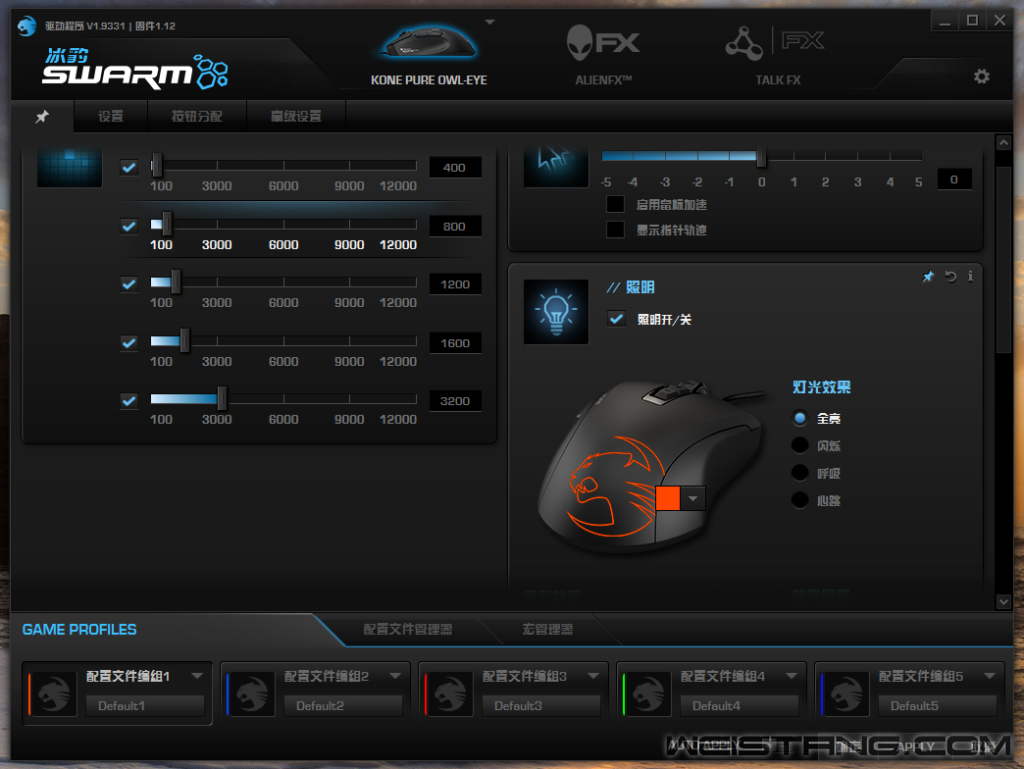Viewport: 1024px width, 769px height.
Task: Enable the 显示指针轨迹 checkbox
Action: [615, 230]
